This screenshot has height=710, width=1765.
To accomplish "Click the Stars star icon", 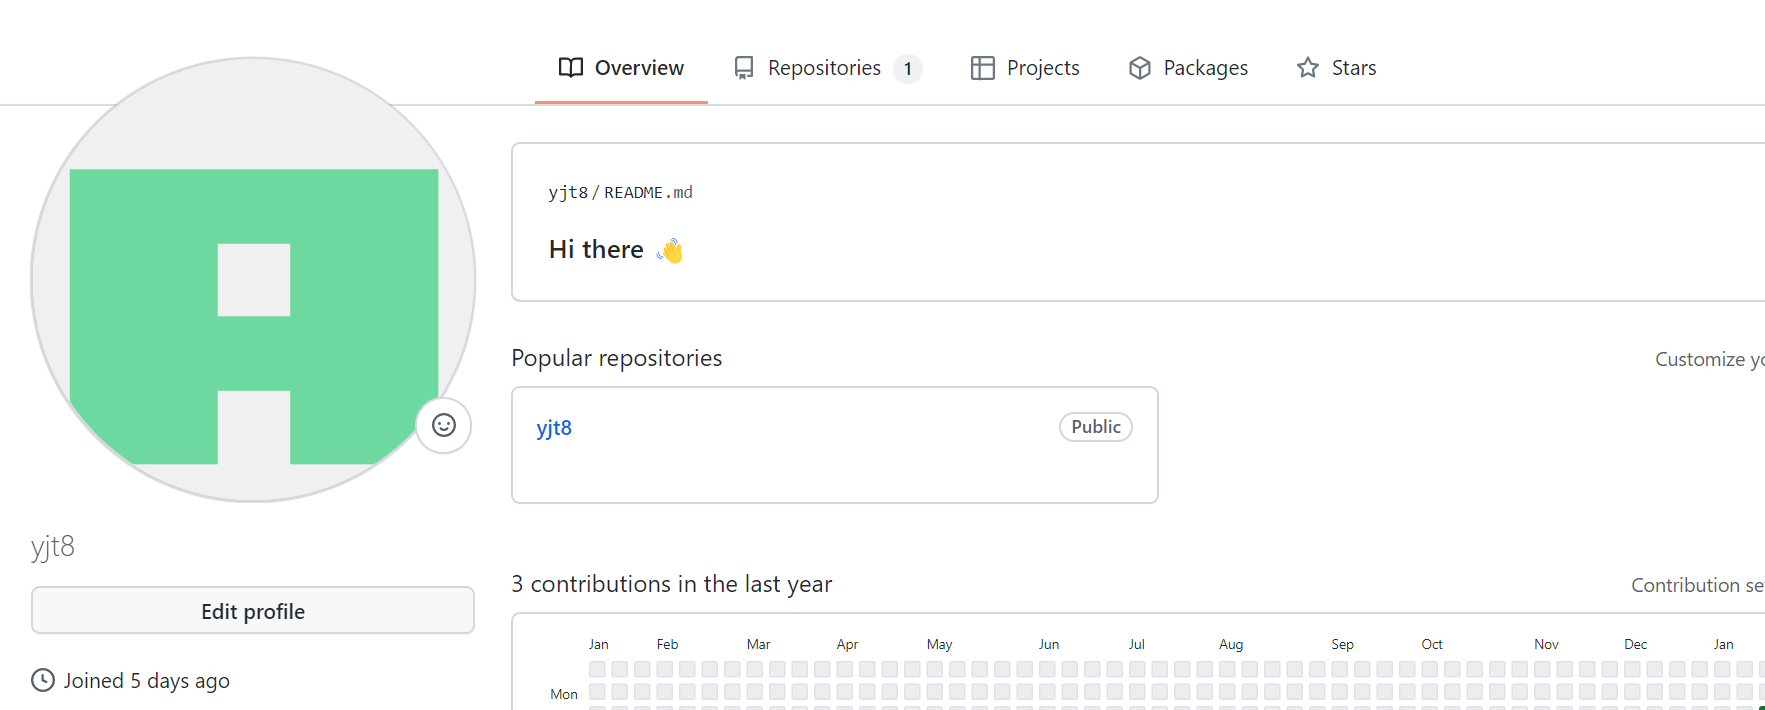I will [1308, 68].
